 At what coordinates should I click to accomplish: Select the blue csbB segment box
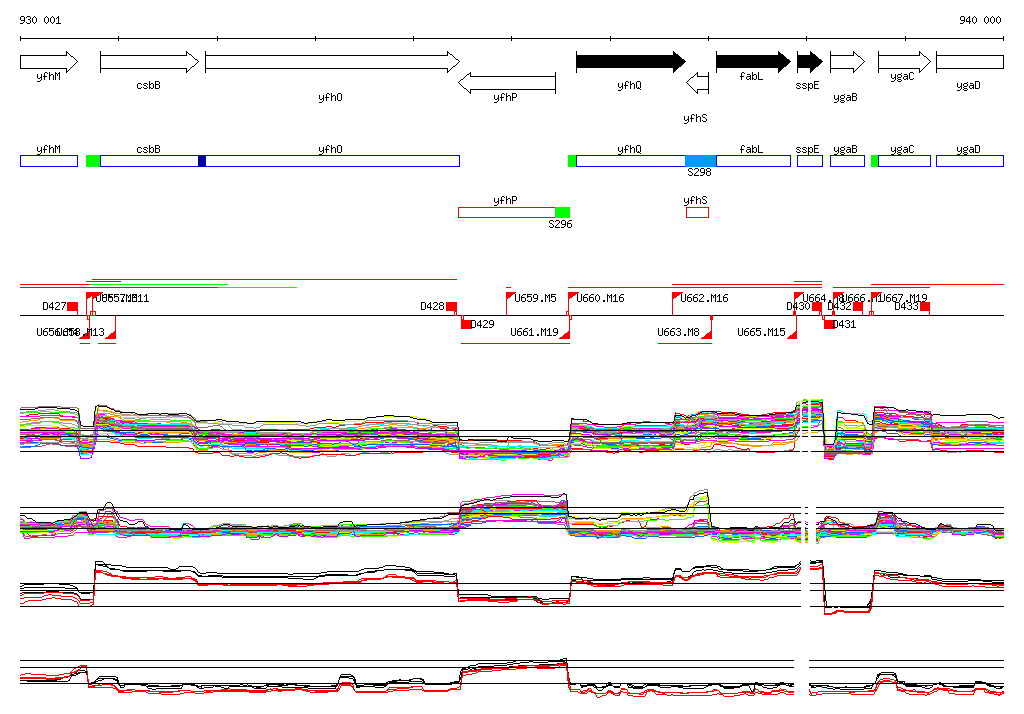click(x=150, y=161)
